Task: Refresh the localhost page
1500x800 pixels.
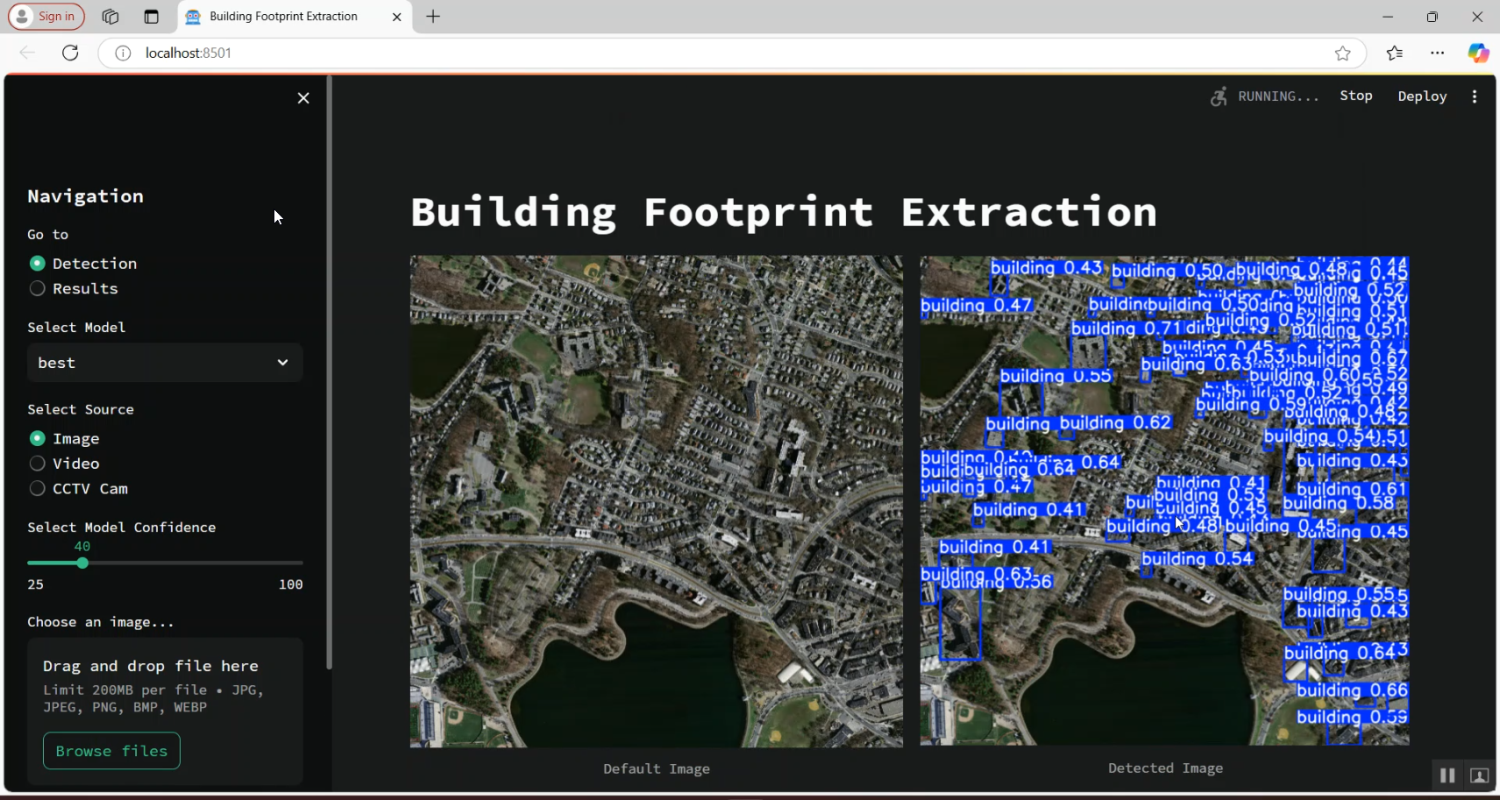Action: tap(70, 52)
